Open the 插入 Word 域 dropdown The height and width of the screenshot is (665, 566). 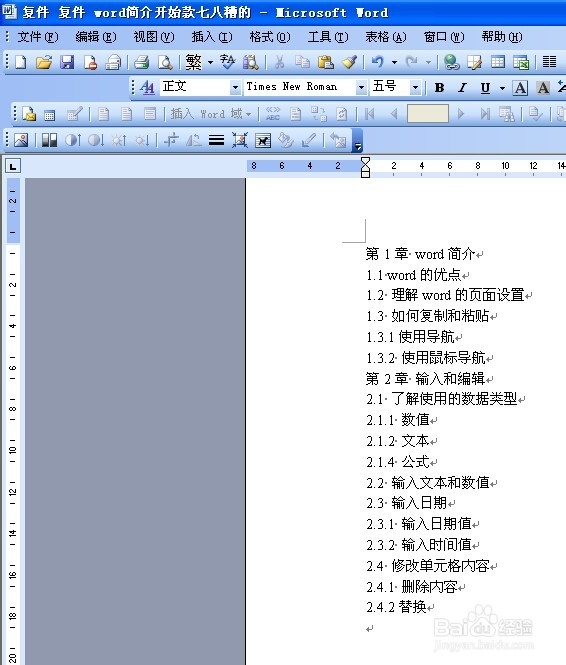pyautogui.click(x=211, y=114)
